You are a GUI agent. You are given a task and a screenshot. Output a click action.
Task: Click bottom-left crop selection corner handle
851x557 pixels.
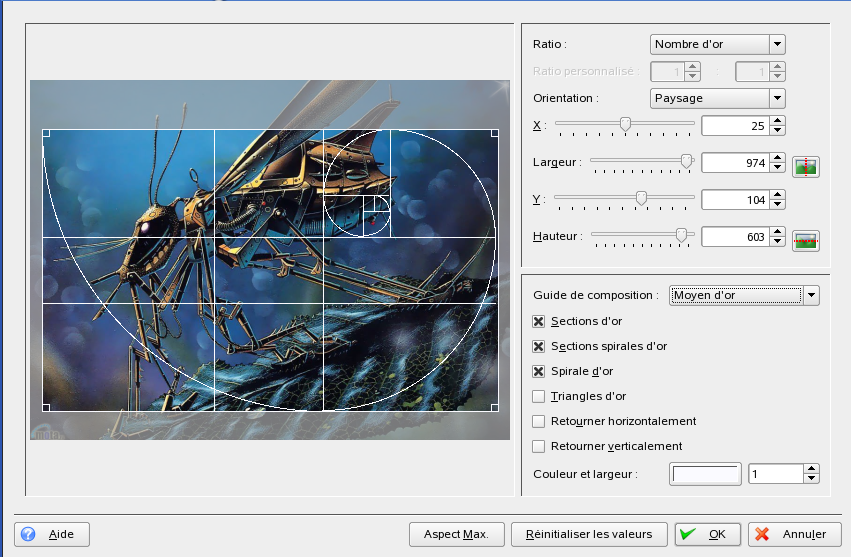click(46, 408)
